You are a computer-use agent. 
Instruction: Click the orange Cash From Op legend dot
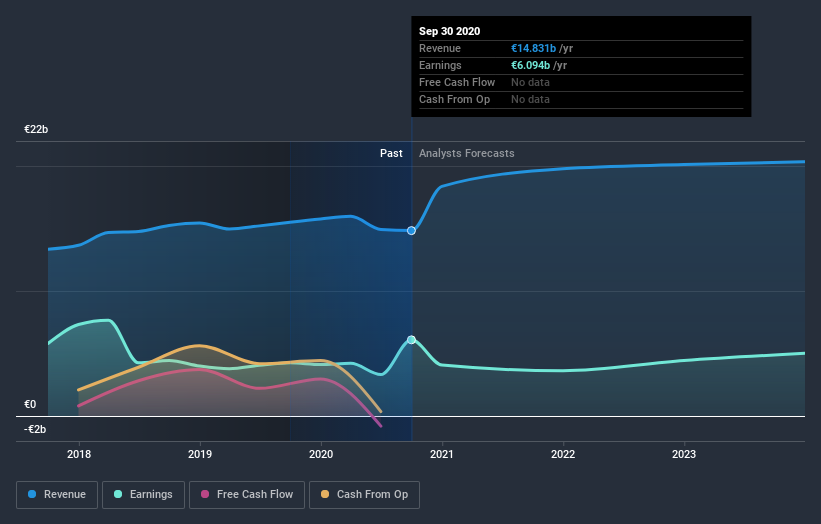point(325,494)
